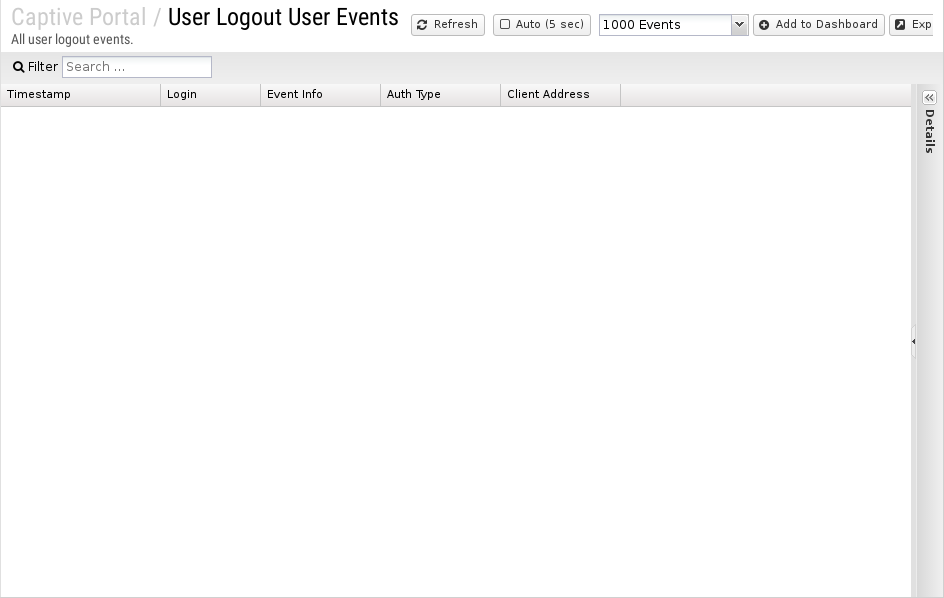Open the 1000 Events dropdown arrow
This screenshot has height=598, width=944.
click(739, 25)
